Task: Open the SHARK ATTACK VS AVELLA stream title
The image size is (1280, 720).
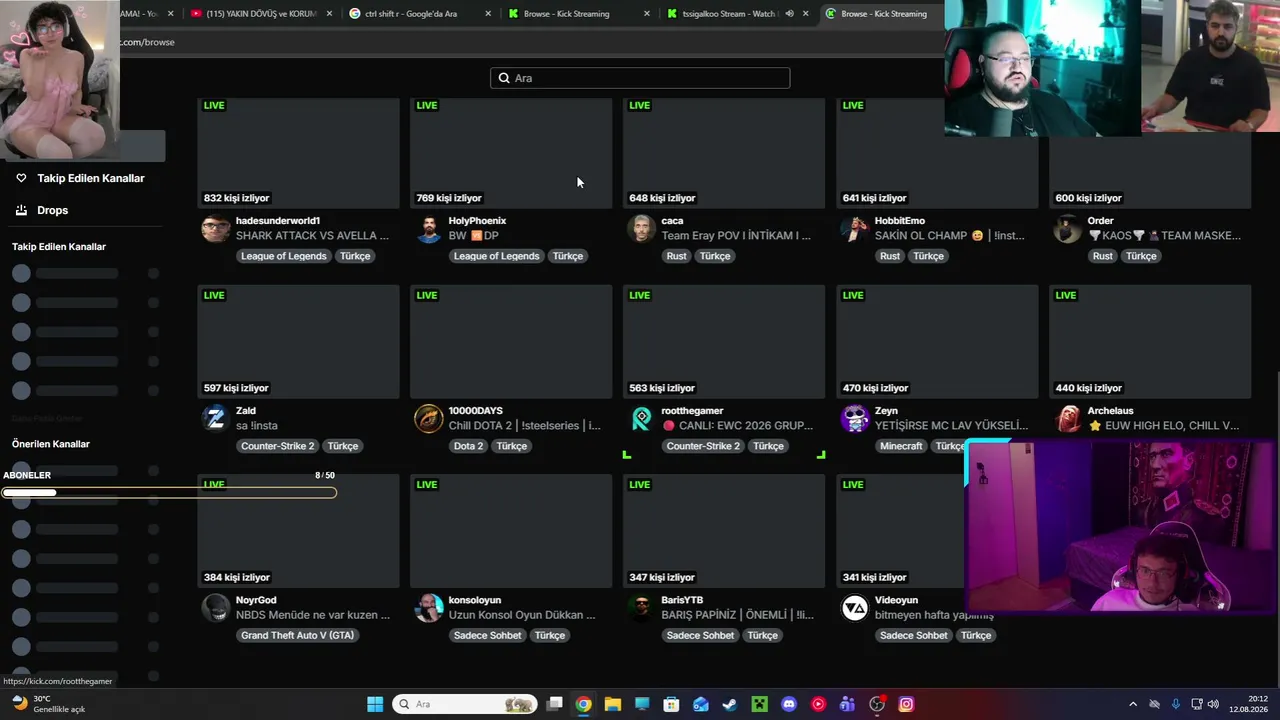Action: 312,236
